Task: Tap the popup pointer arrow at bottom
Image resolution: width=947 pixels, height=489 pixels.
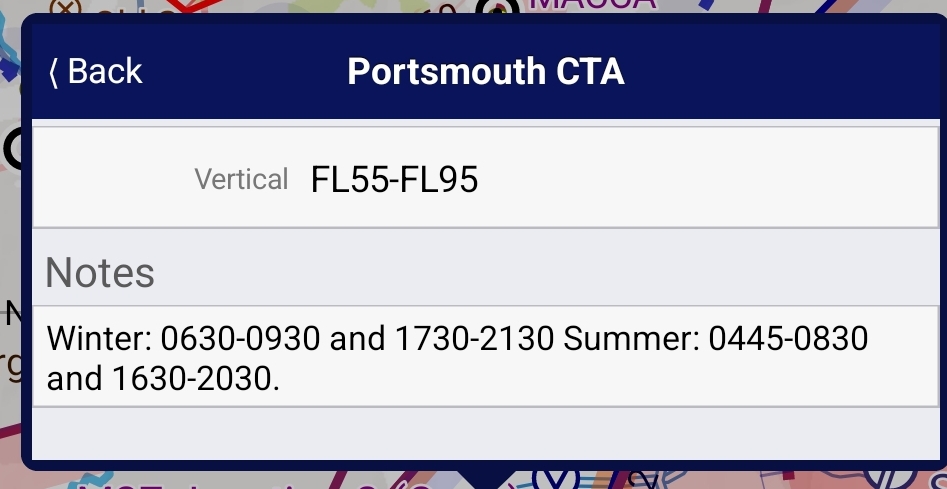Action: [485, 478]
